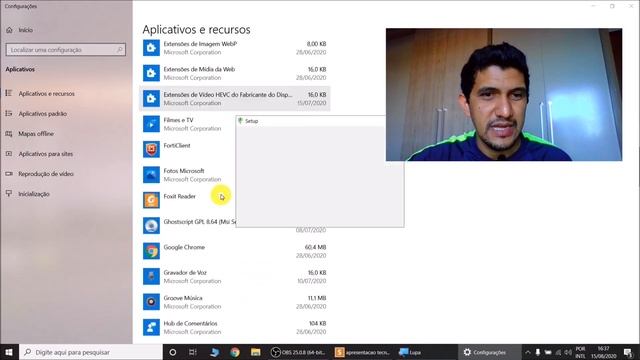This screenshot has height=360, width=640.
Task: Select the 'Gravador de Voz' name
Action: pyautogui.click(x=185, y=272)
